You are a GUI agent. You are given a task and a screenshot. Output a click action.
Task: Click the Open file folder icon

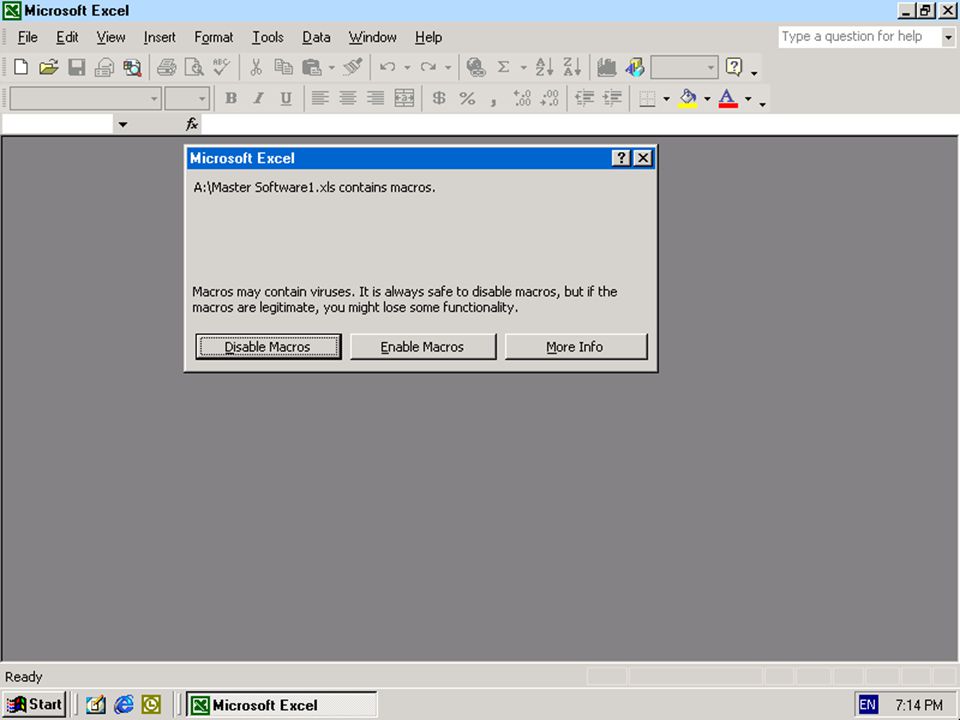click(48, 67)
